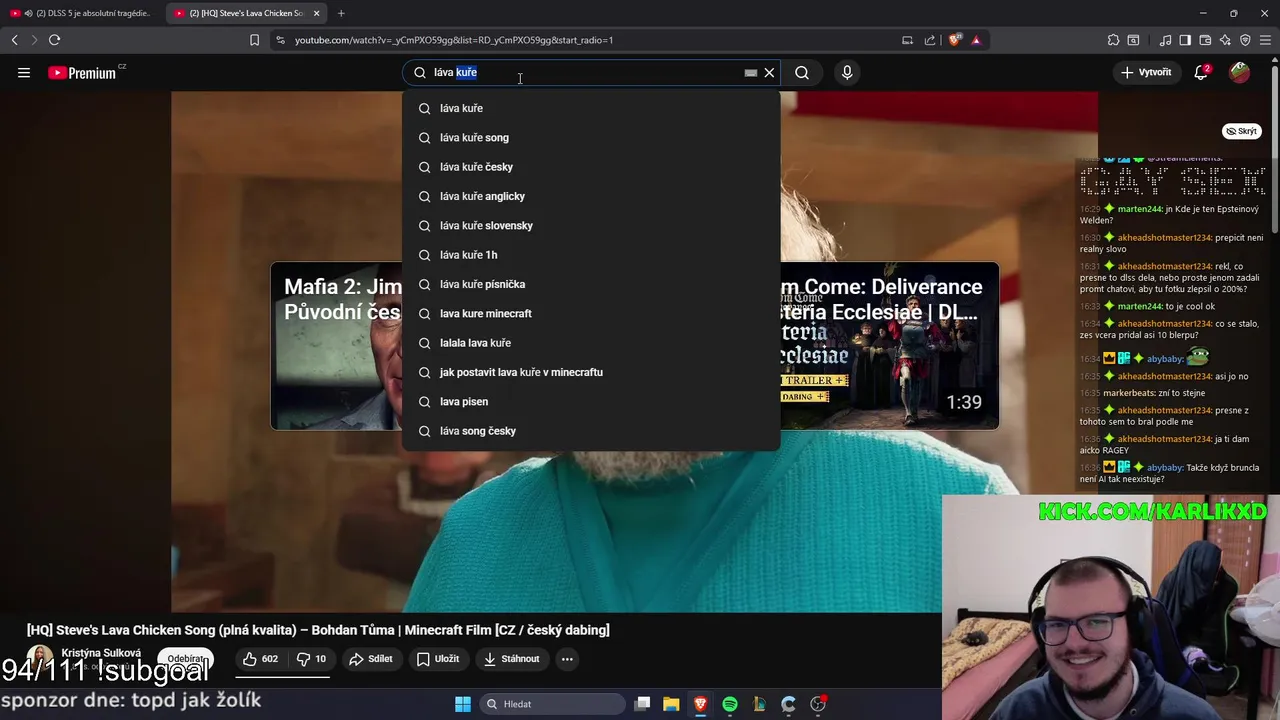Open Kingdom Come Deliverance end-screen card
This screenshot has width=1280, height=720.
889,346
